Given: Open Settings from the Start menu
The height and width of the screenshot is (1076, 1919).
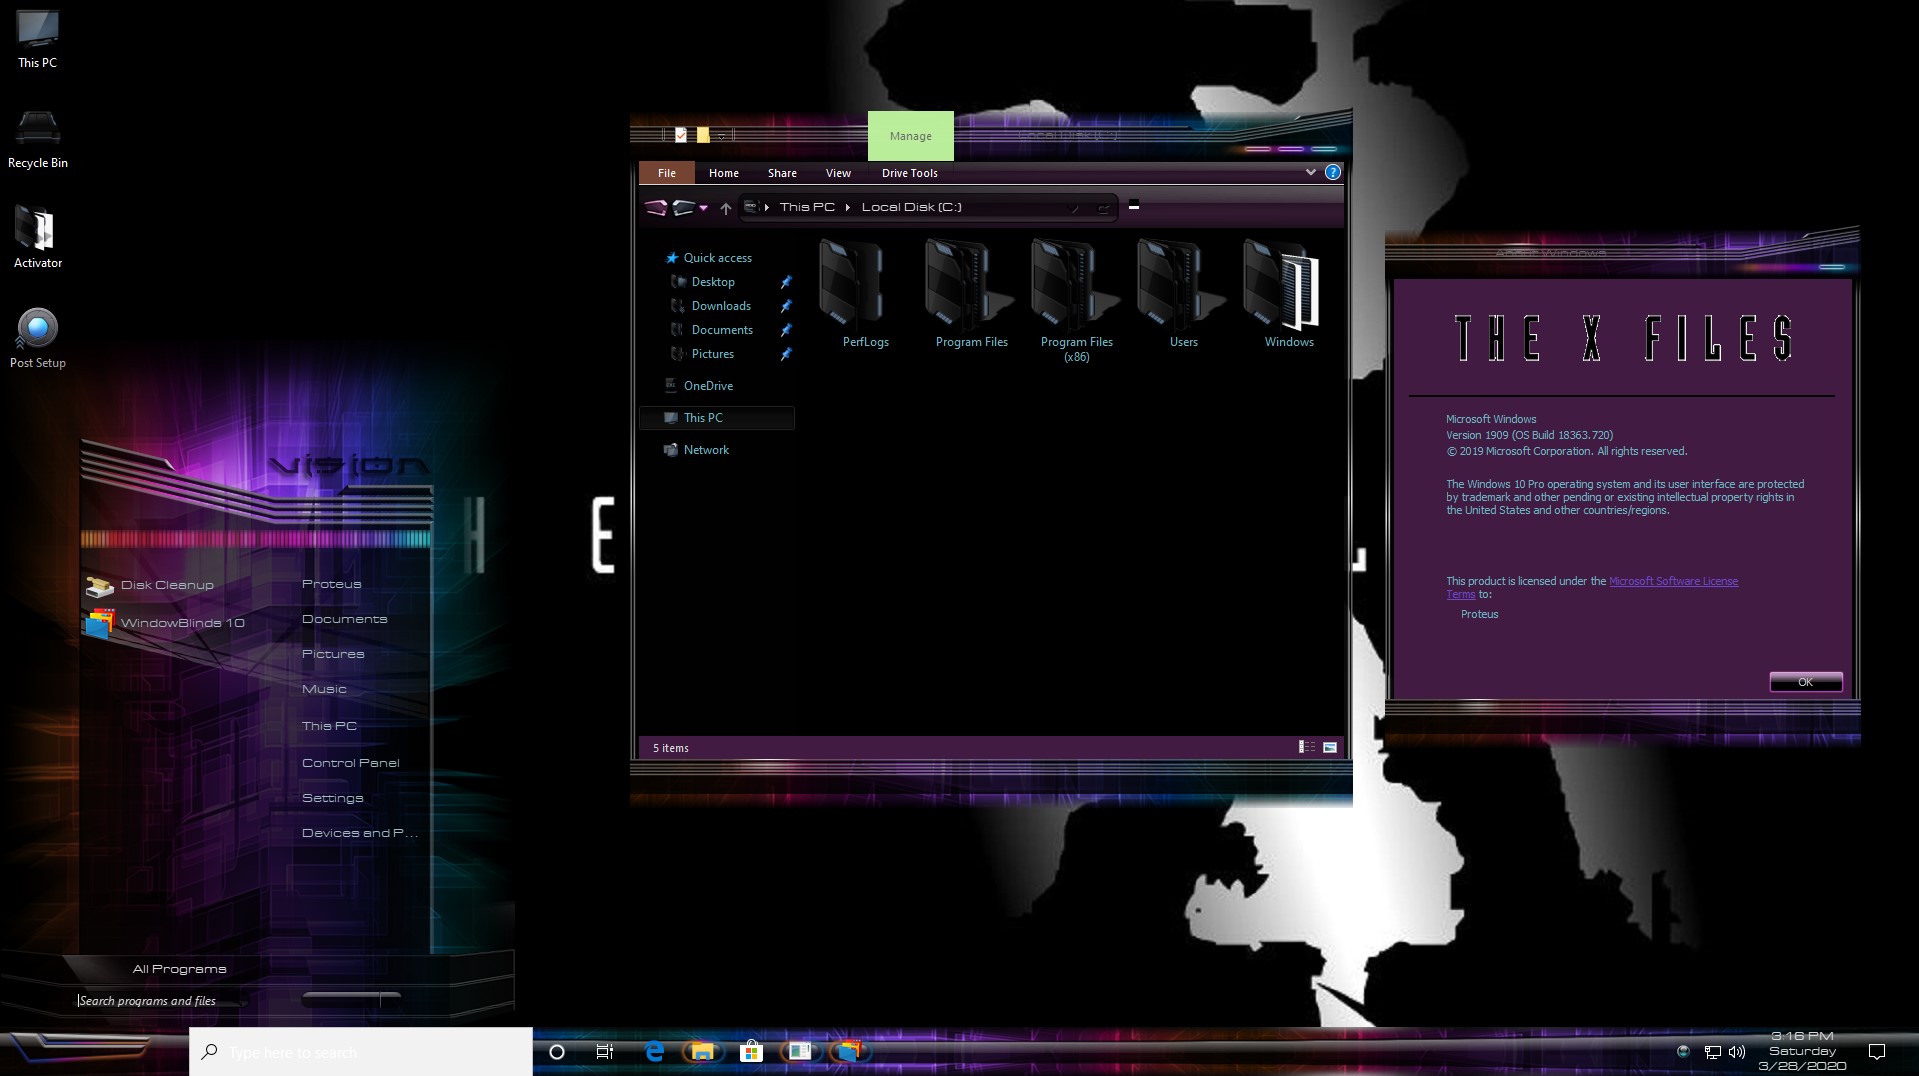Looking at the screenshot, I should pos(333,798).
